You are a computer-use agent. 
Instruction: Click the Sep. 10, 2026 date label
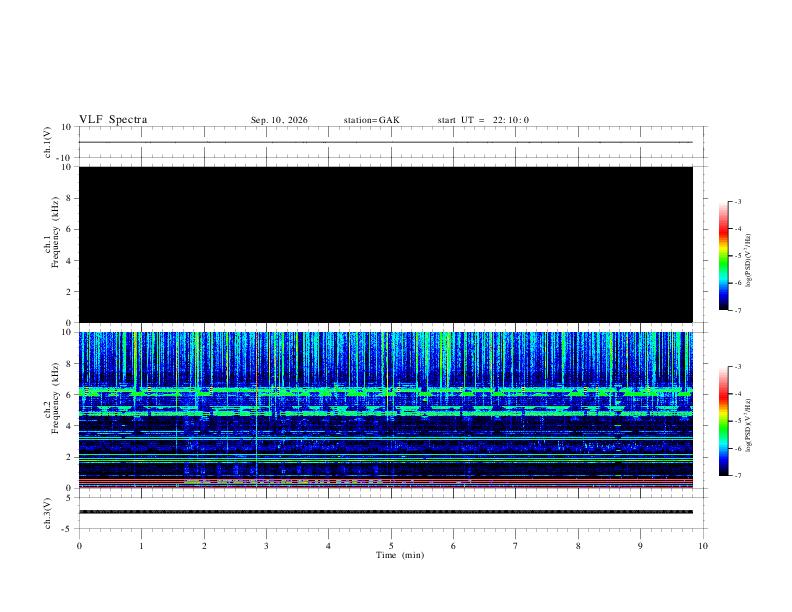[x=279, y=120]
